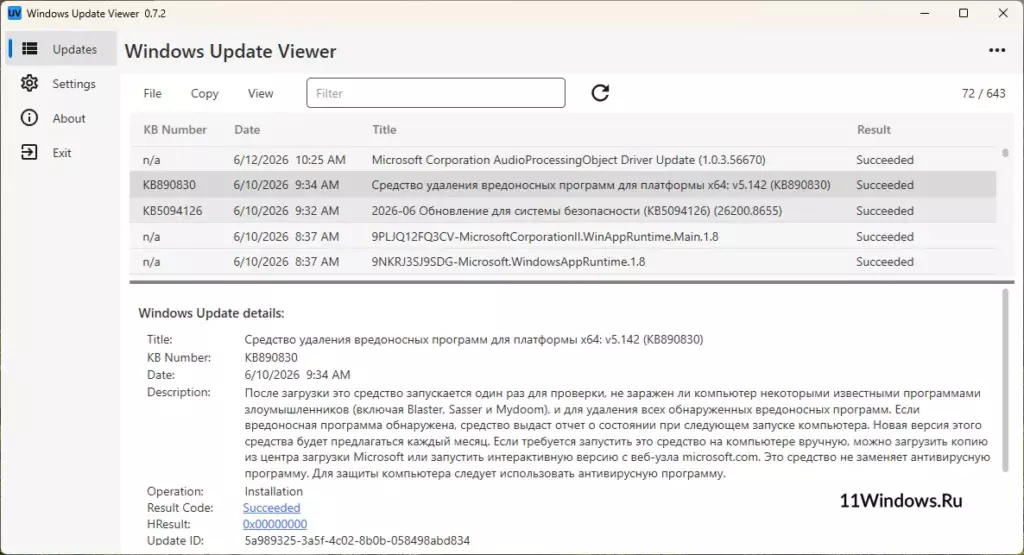The height and width of the screenshot is (555, 1024).
Task: Open the 0x00000000 HResult link
Action: [275, 524]
